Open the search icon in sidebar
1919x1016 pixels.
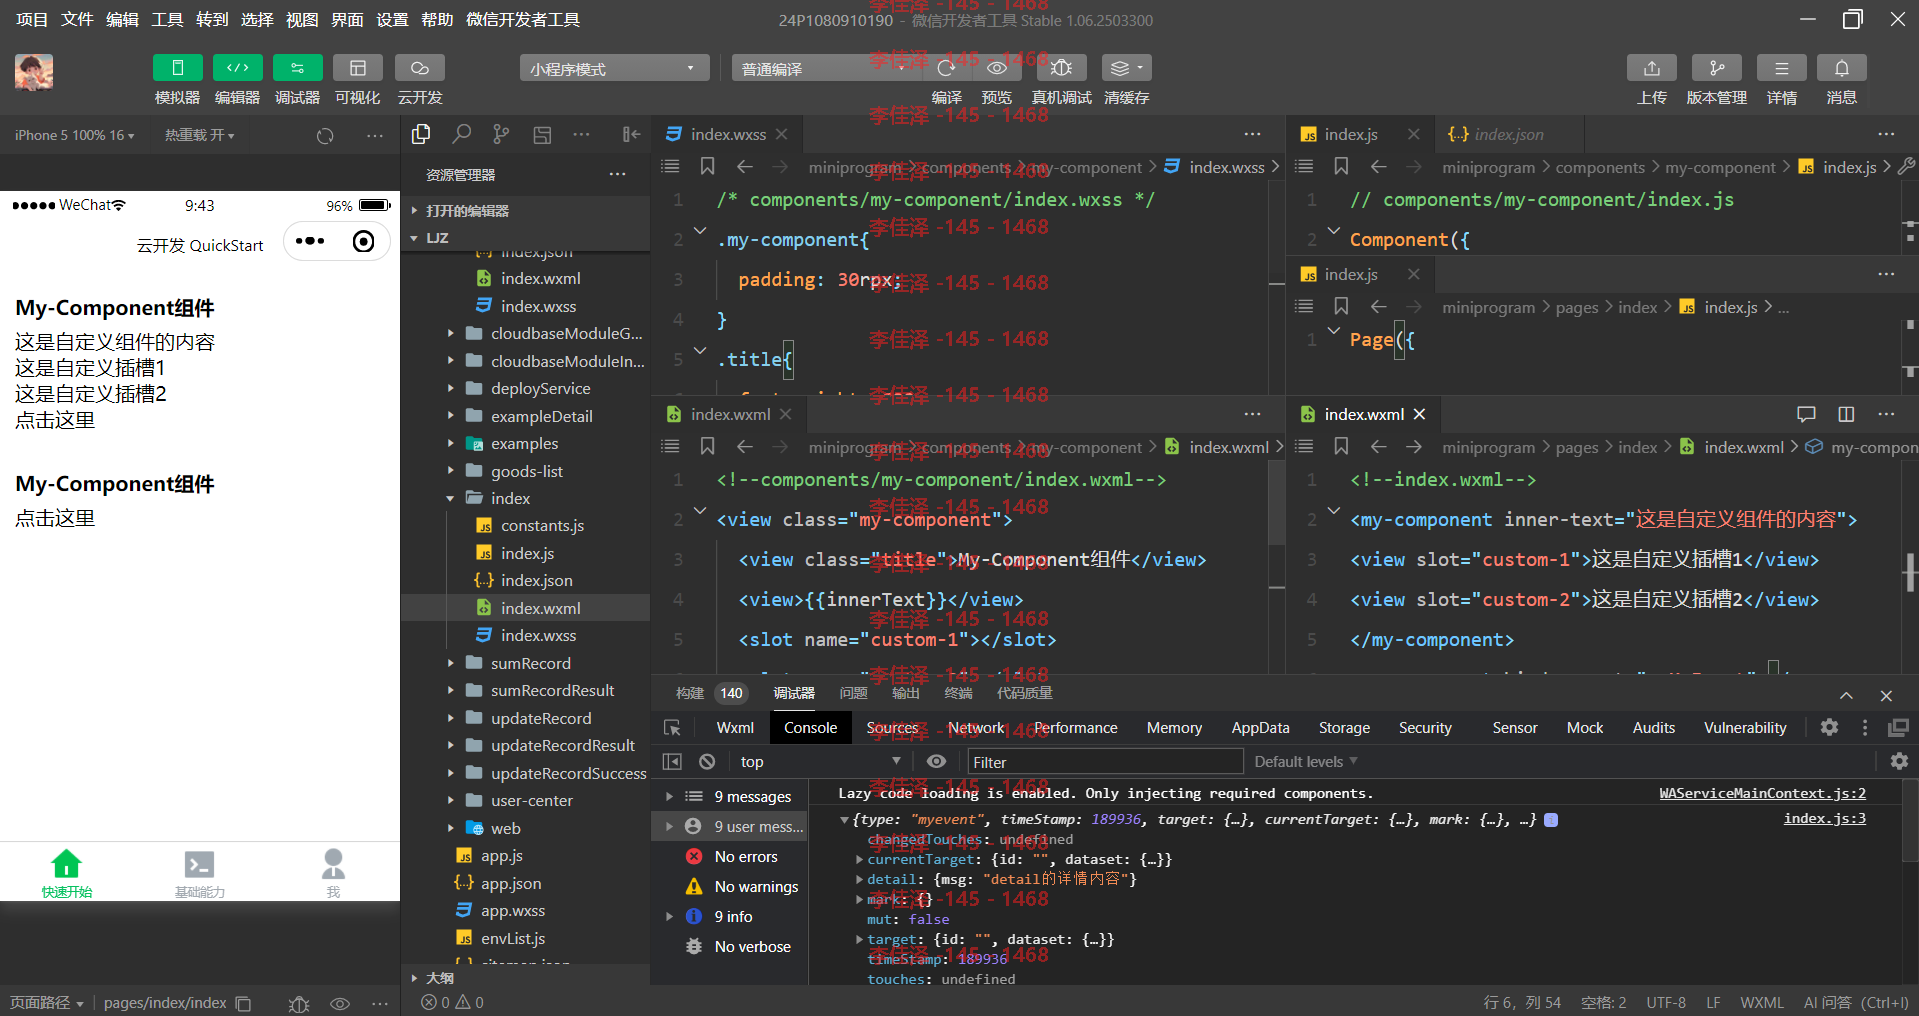461,134
